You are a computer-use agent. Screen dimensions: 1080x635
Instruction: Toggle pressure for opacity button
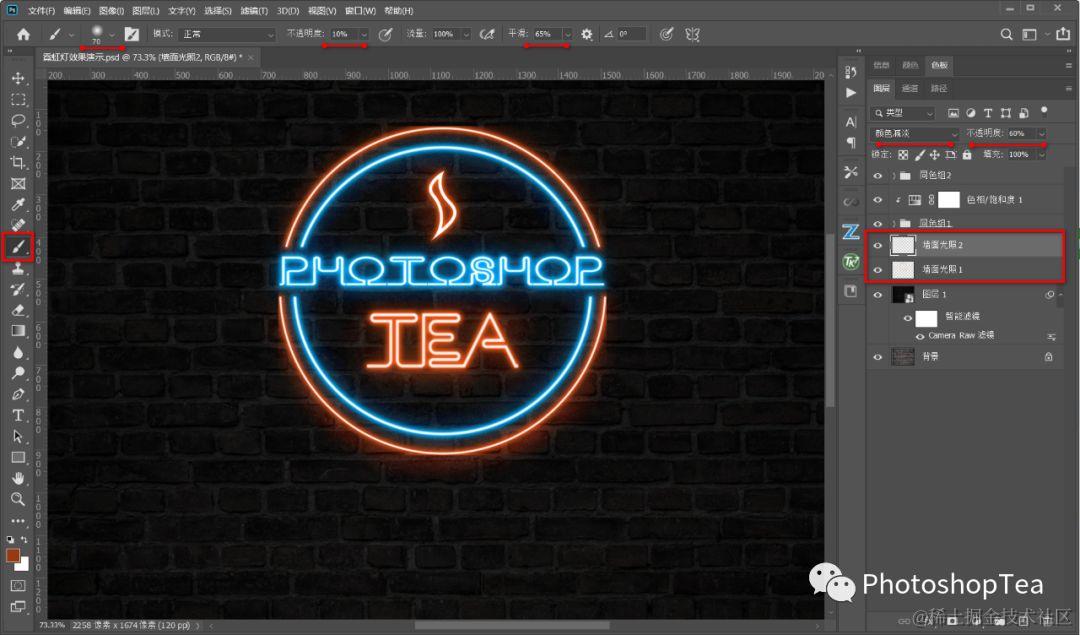point(386,34)
